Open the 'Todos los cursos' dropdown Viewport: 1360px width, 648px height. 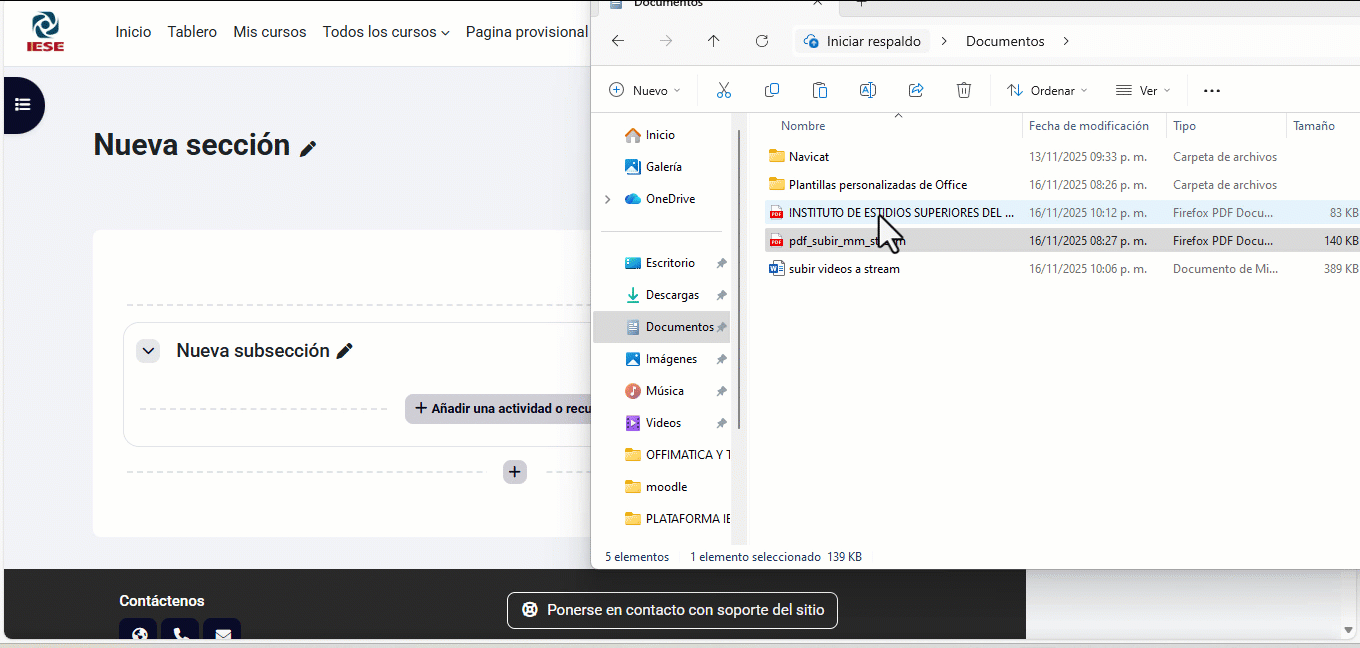(386, 32)
